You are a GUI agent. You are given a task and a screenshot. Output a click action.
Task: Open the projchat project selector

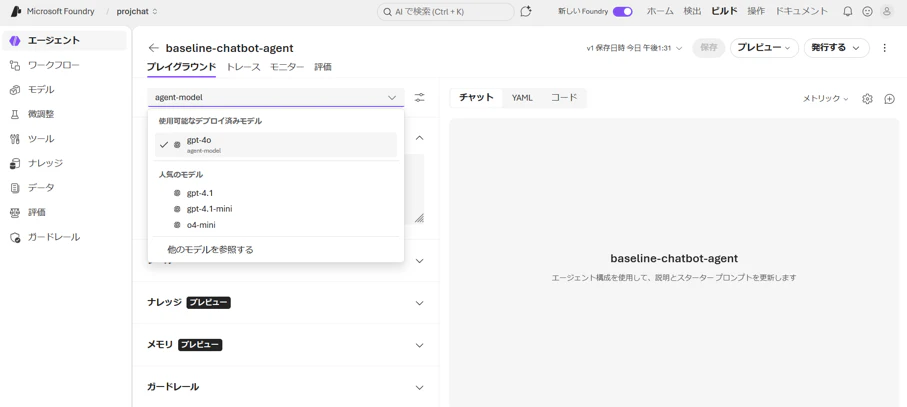point(137,12)
